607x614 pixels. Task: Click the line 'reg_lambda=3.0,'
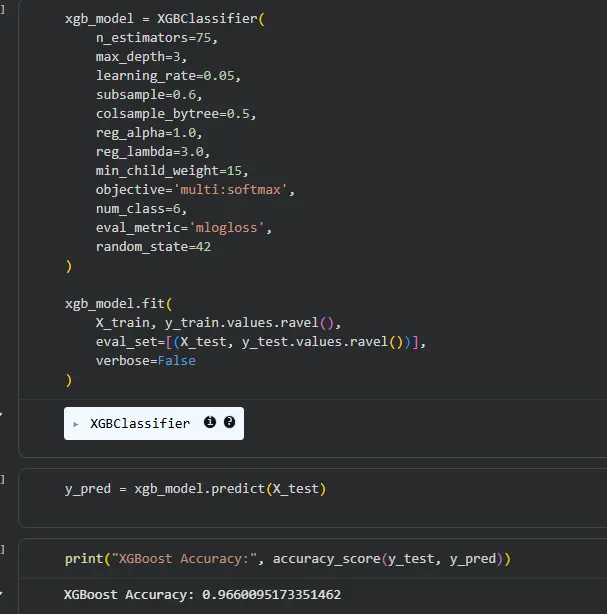coord(153,152)
